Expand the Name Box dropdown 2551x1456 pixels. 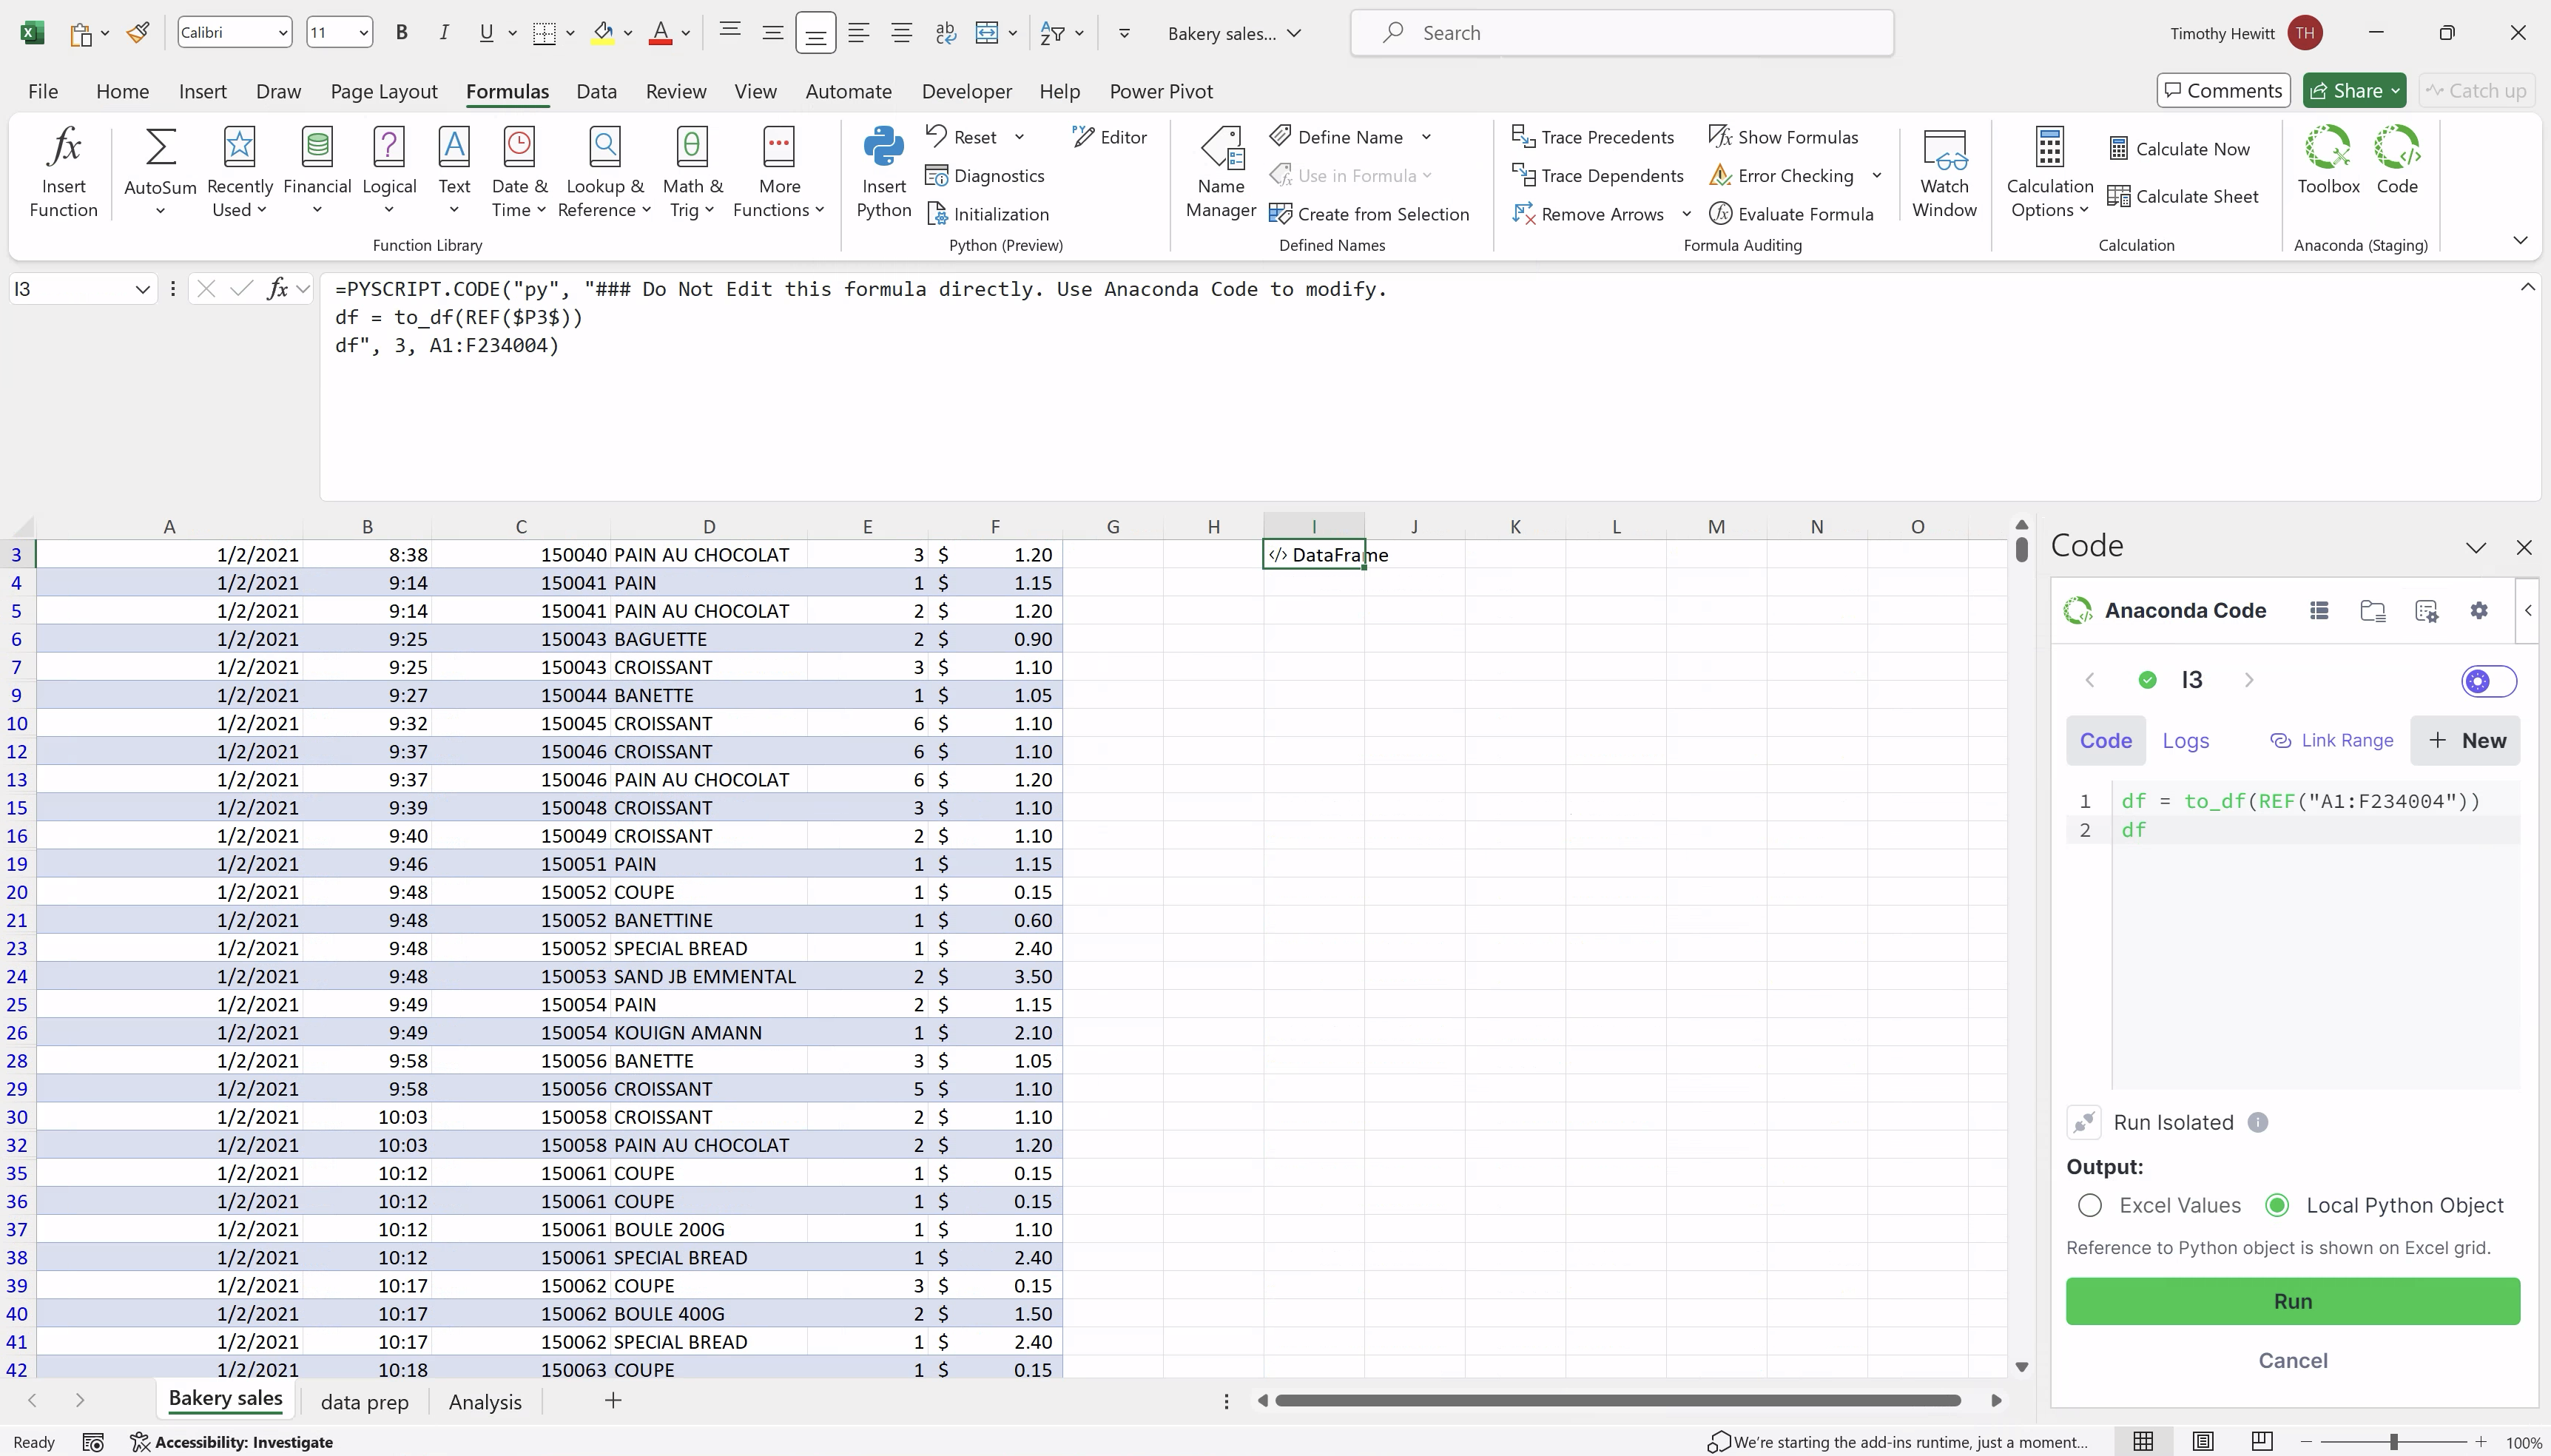point(142,290)
